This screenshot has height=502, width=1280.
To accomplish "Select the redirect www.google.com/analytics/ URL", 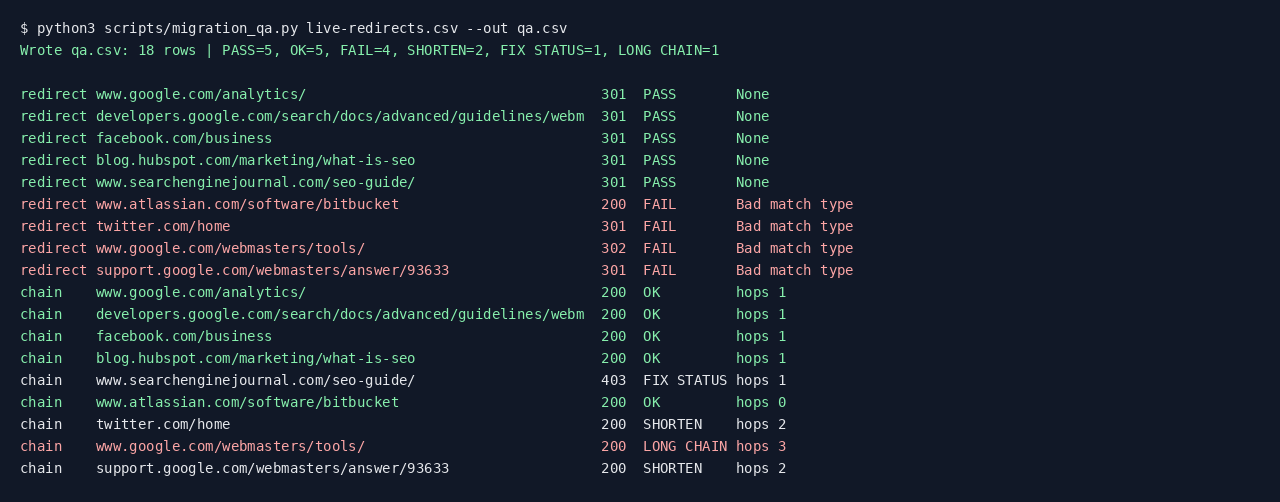I will (201, 94).
